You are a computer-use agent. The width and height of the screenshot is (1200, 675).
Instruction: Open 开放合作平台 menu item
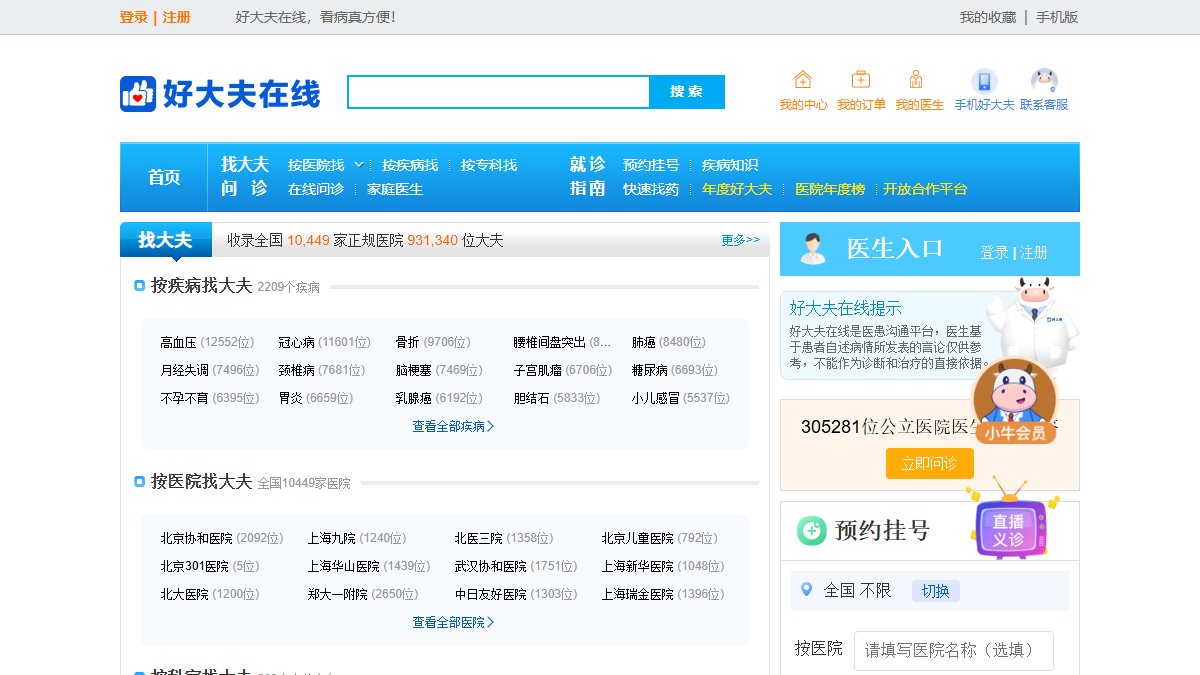(x=925, y=189)
